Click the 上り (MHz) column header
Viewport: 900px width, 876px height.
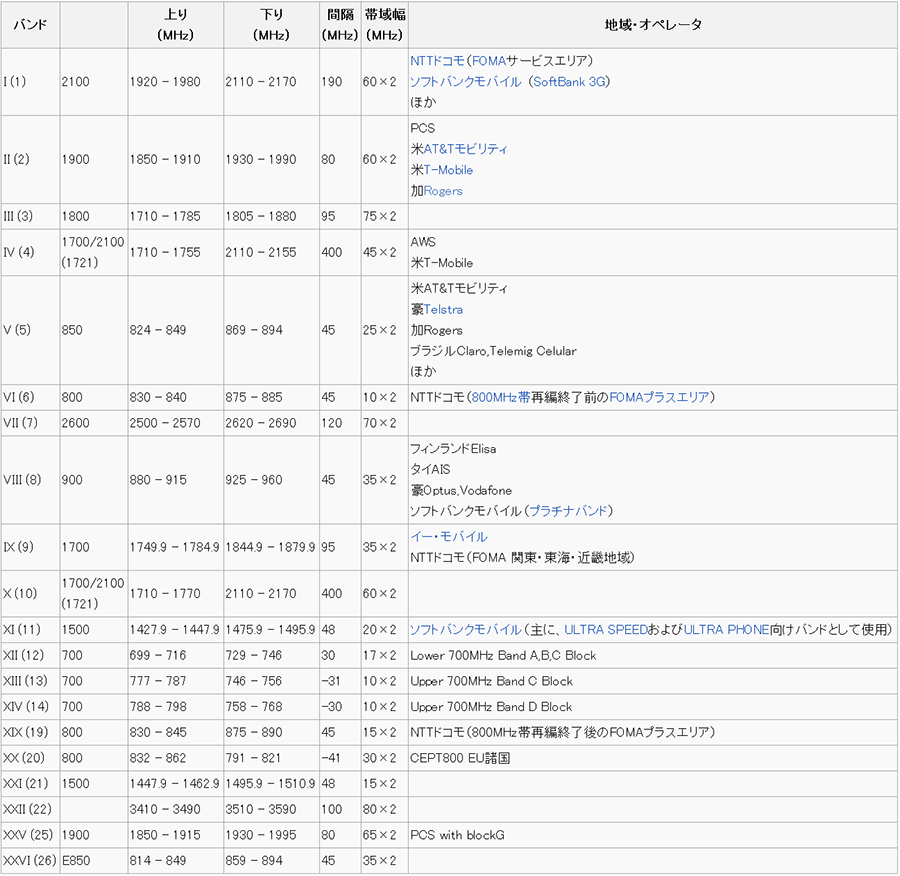[176, 25]
